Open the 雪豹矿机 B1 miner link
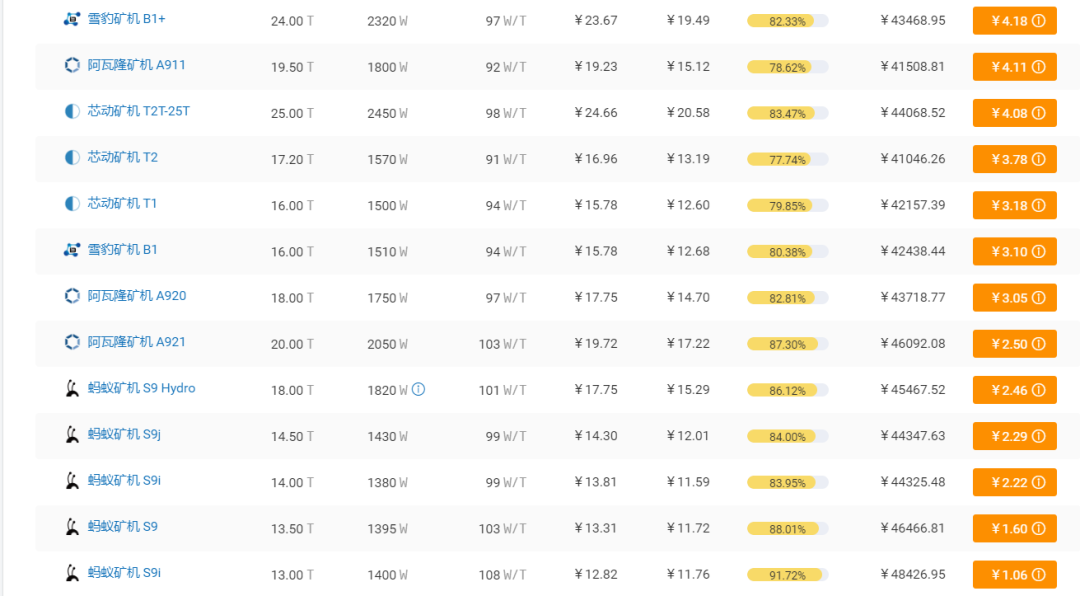The width and height of the screenshot is (1080, 596). 122,250
